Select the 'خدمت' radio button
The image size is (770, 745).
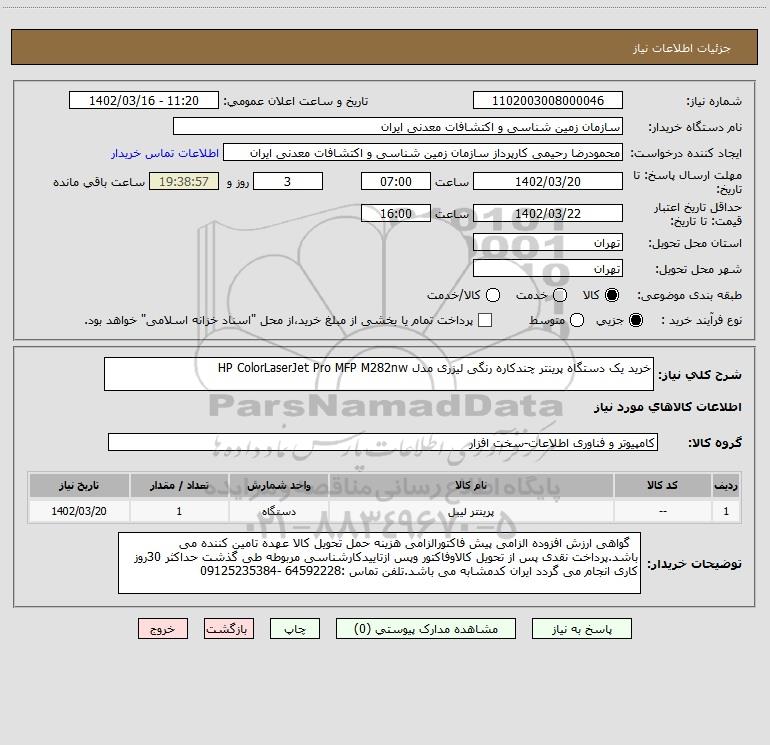560,295
